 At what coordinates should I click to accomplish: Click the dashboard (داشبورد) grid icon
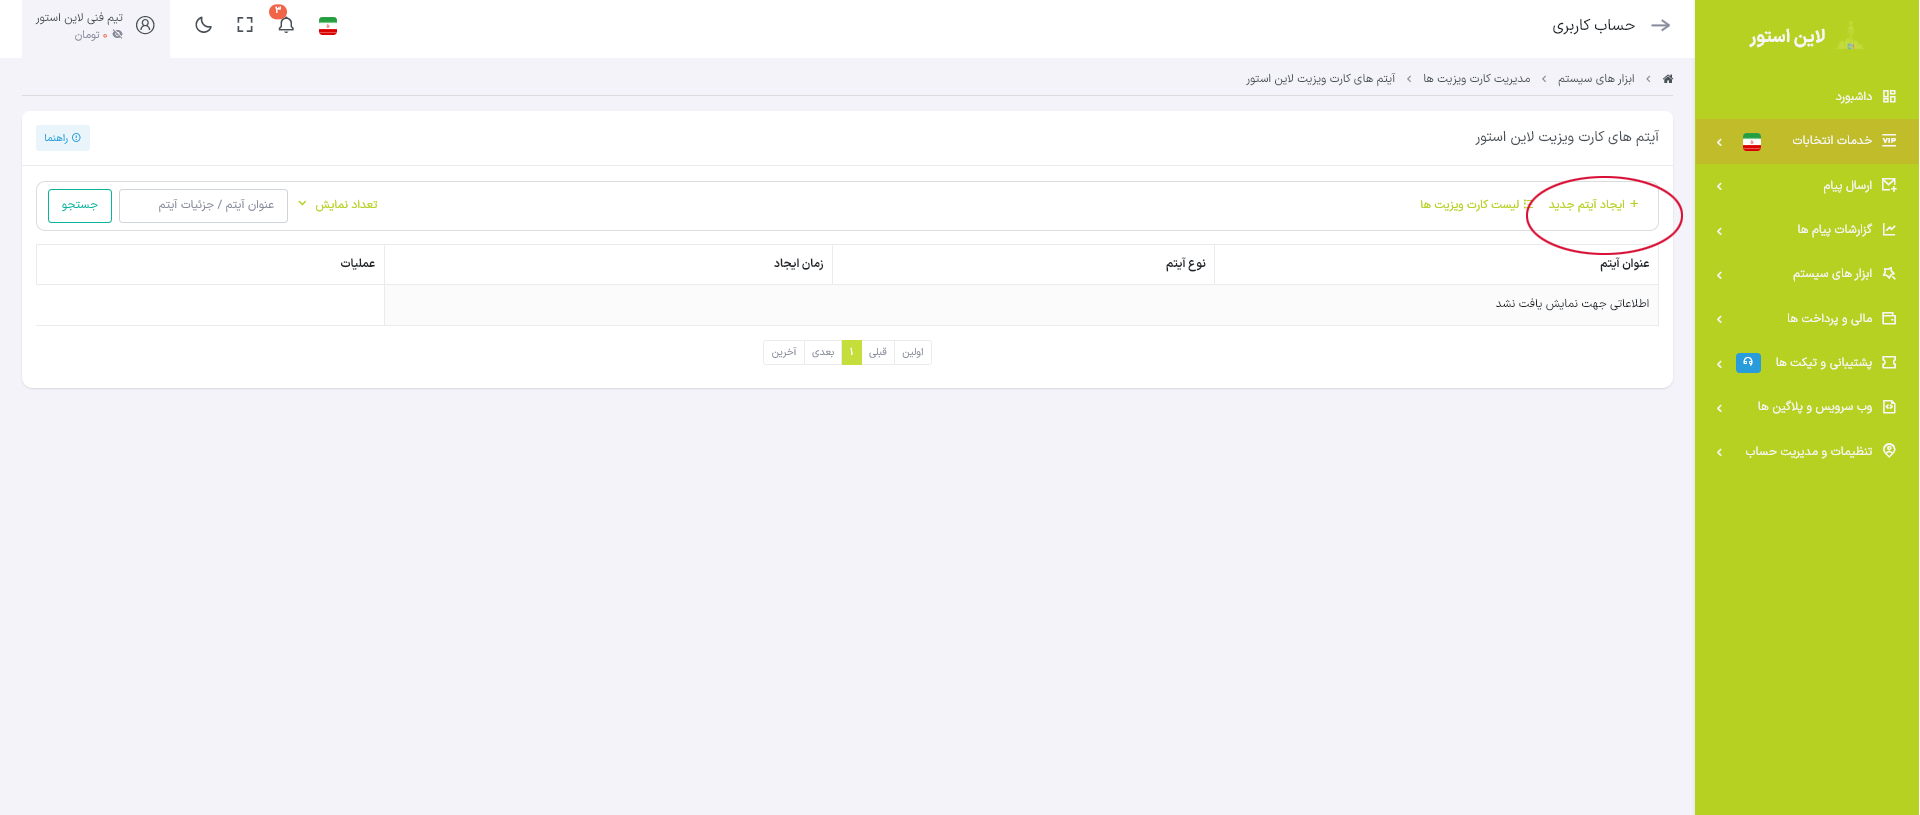click(1889, 96)
